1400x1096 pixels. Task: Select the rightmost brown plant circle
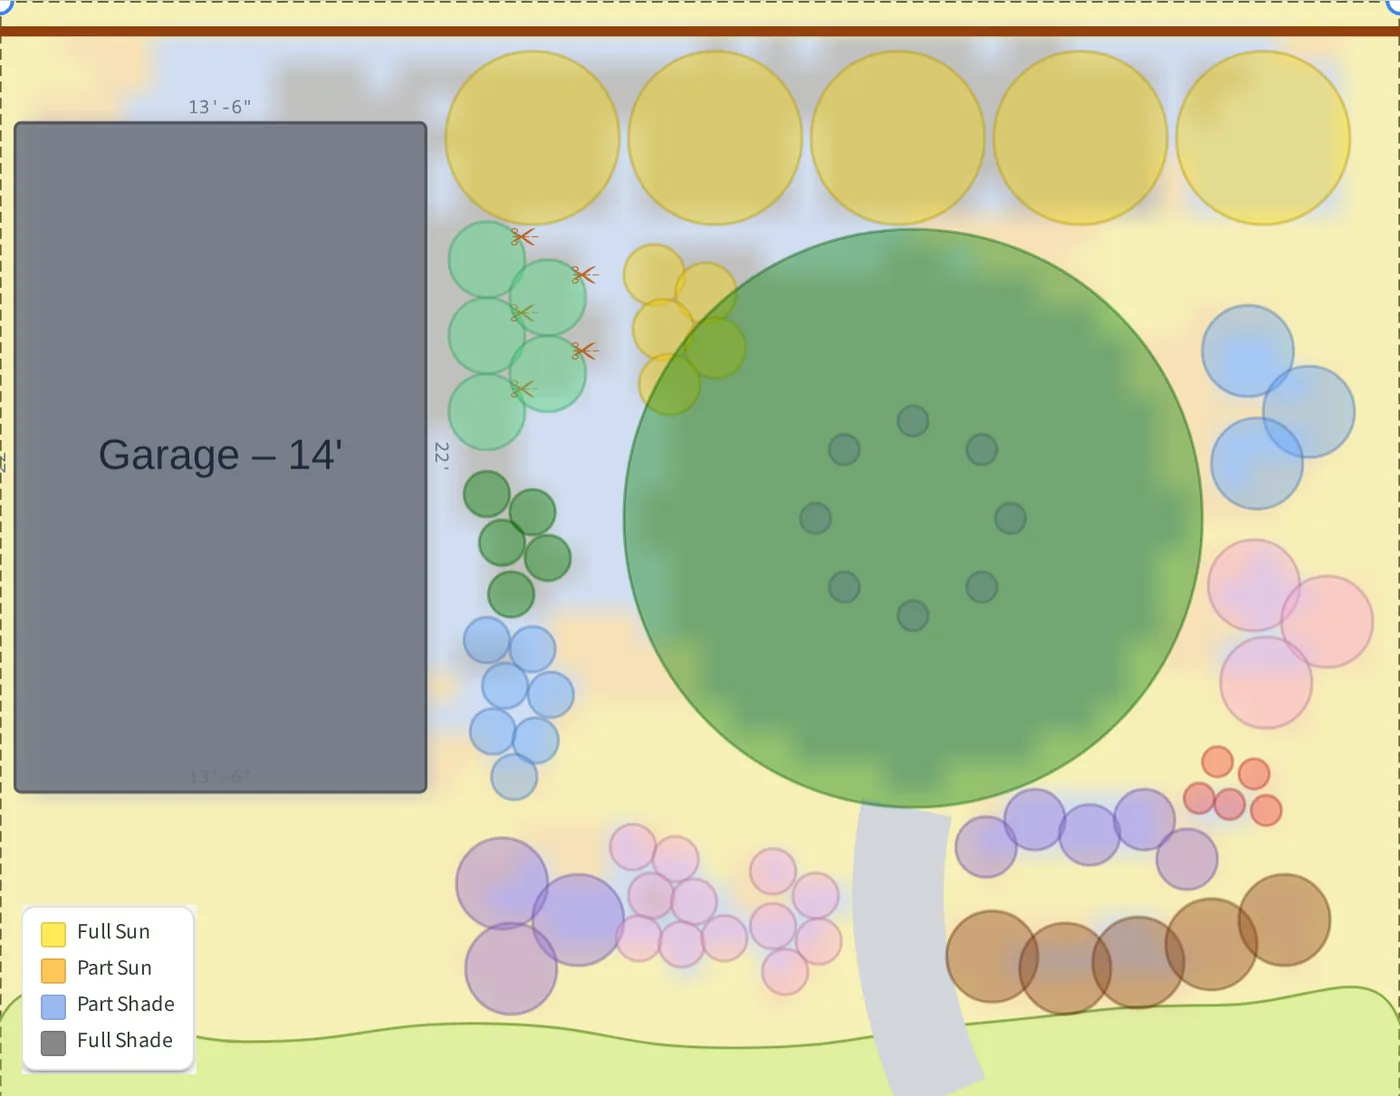[x=1284, y=920]
